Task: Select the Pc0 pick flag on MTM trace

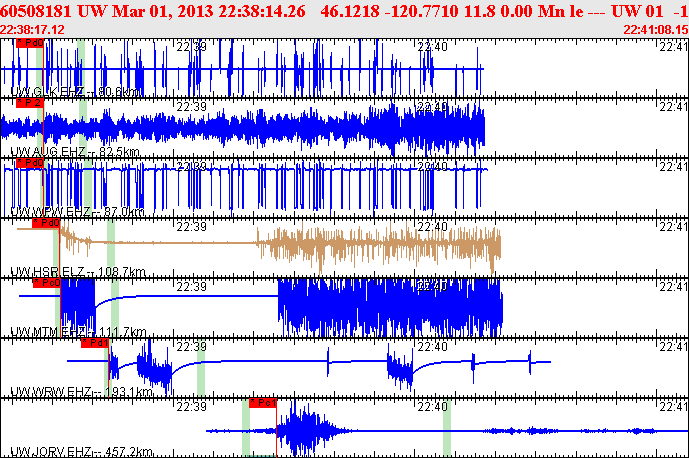Action: click(46, 283)
